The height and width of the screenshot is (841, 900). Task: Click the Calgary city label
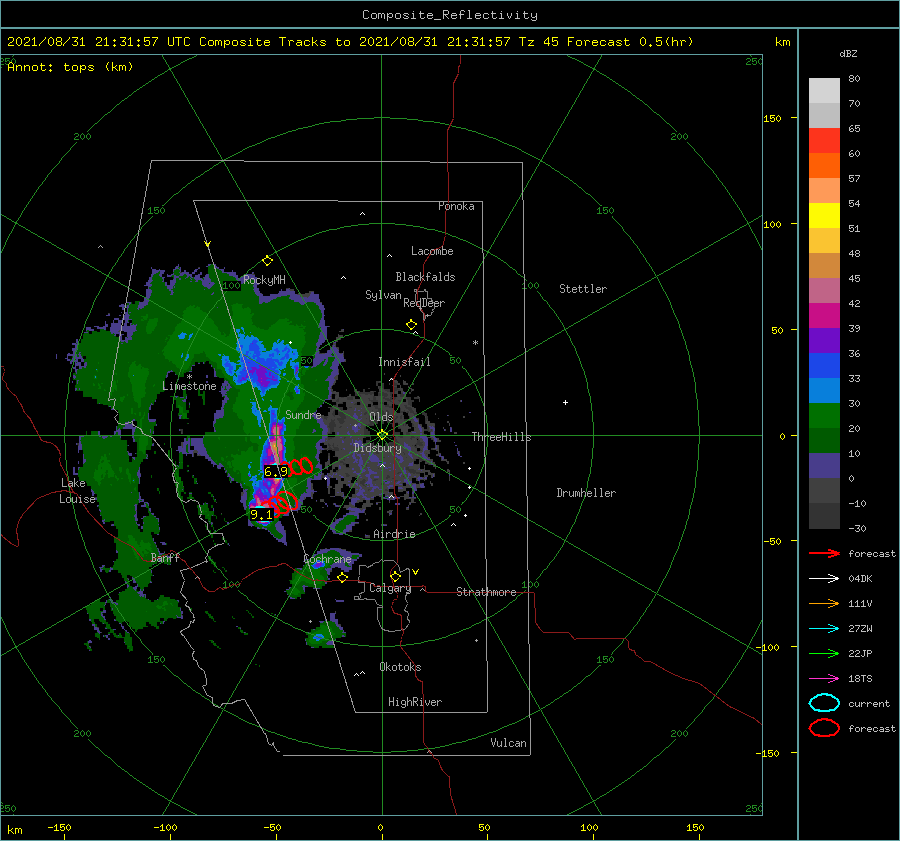point(390,588)
